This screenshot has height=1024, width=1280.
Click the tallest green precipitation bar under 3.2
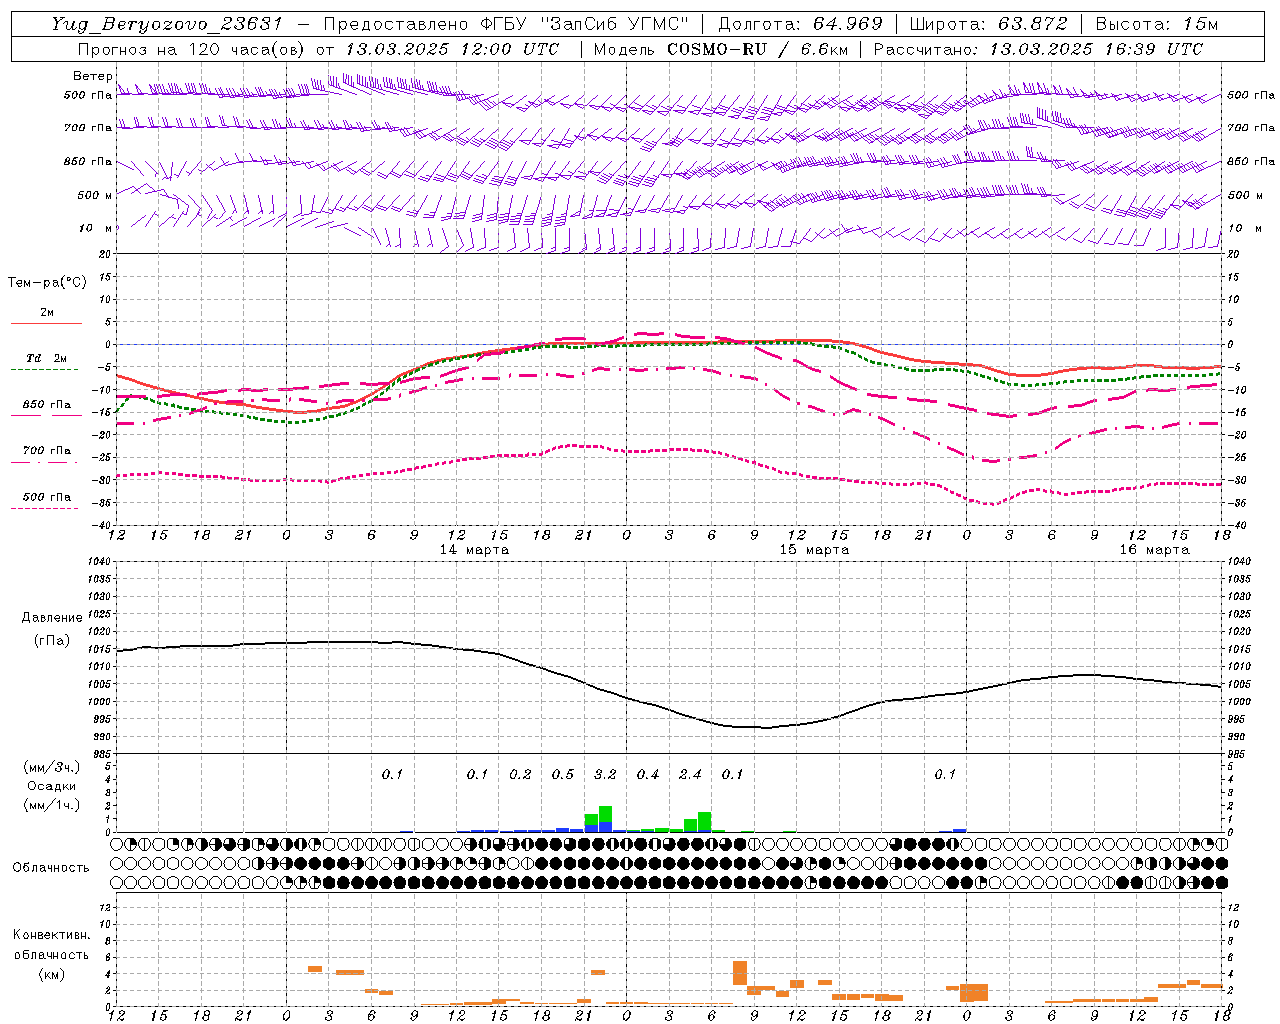click(605, 814)
